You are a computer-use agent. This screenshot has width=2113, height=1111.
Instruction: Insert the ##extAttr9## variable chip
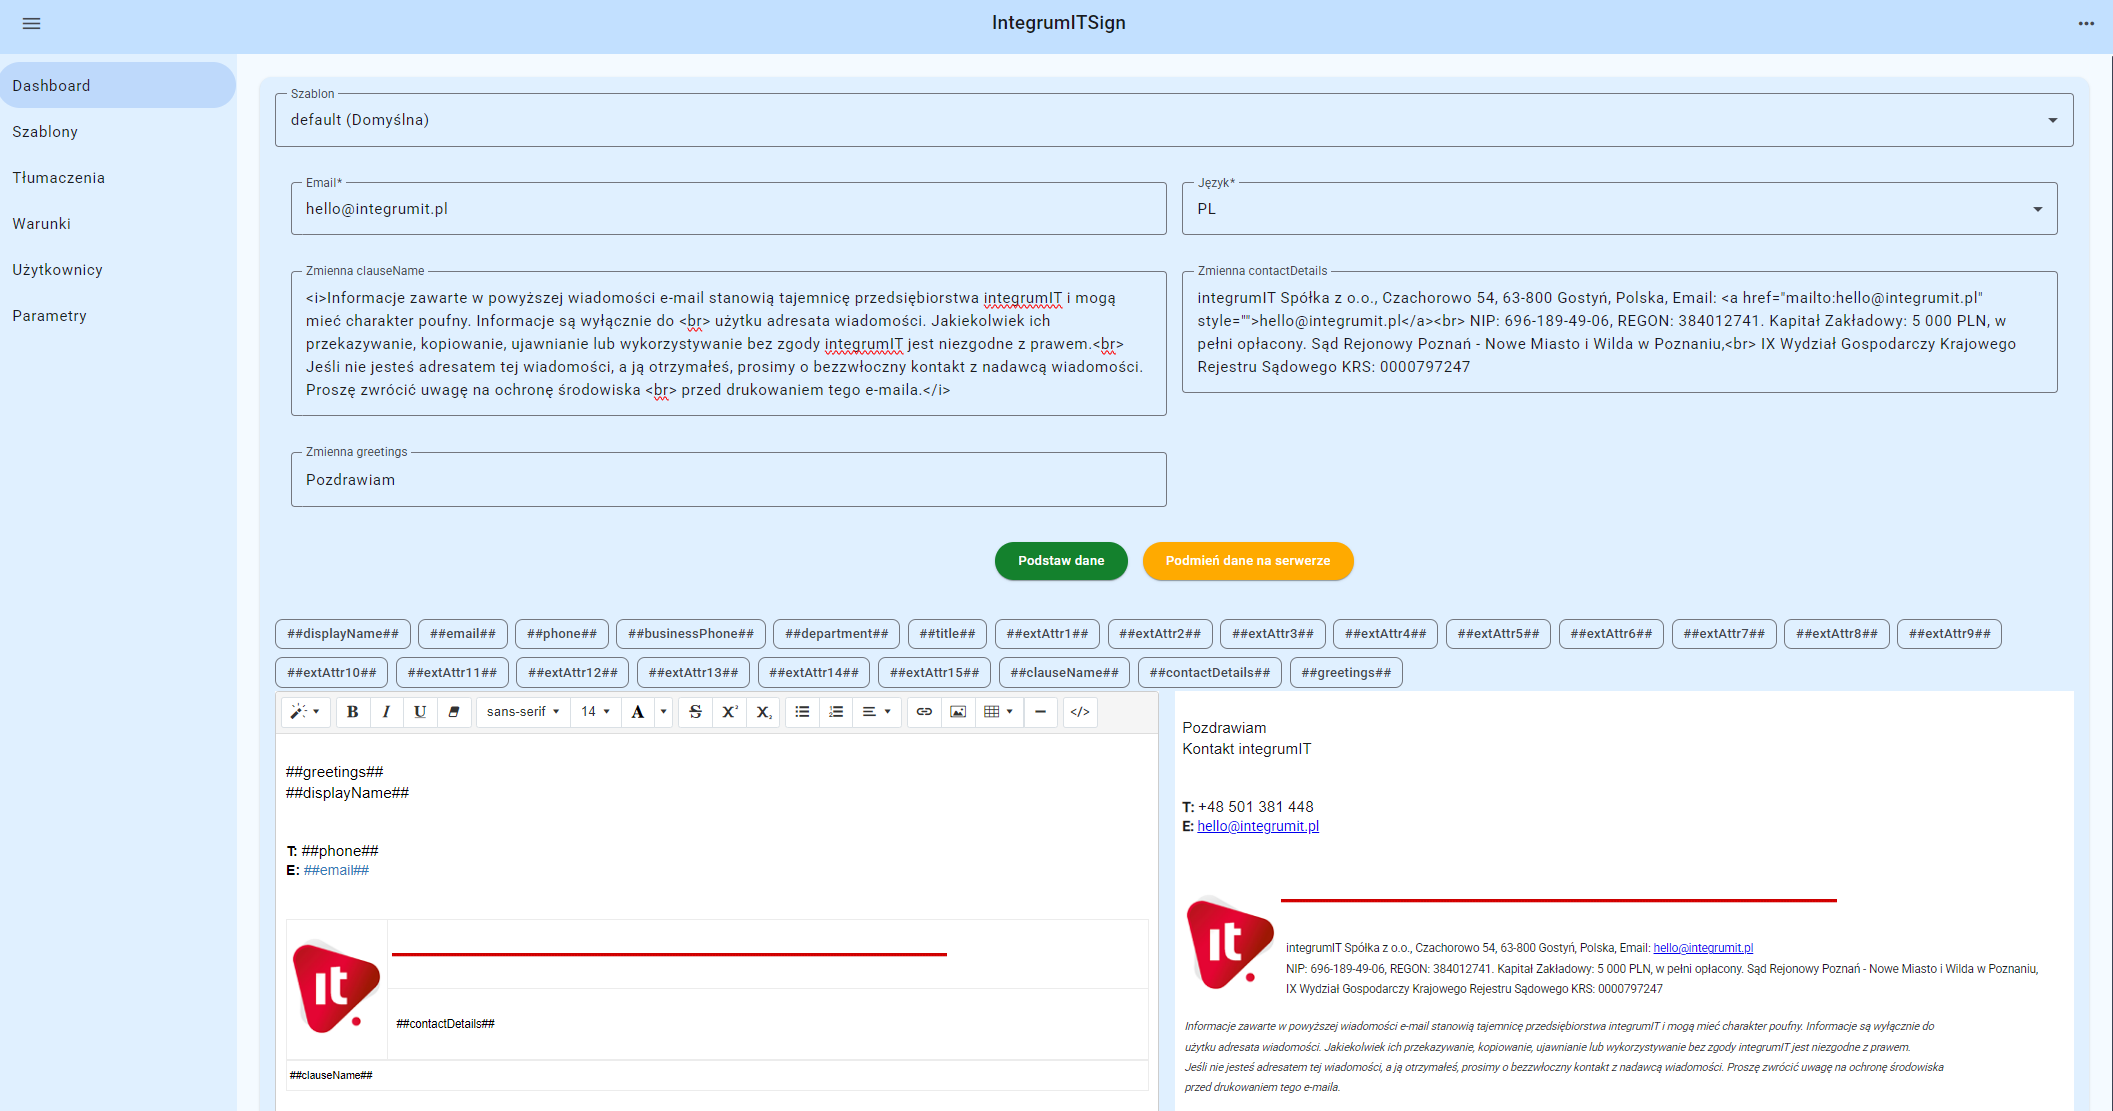click(1949, 634)
